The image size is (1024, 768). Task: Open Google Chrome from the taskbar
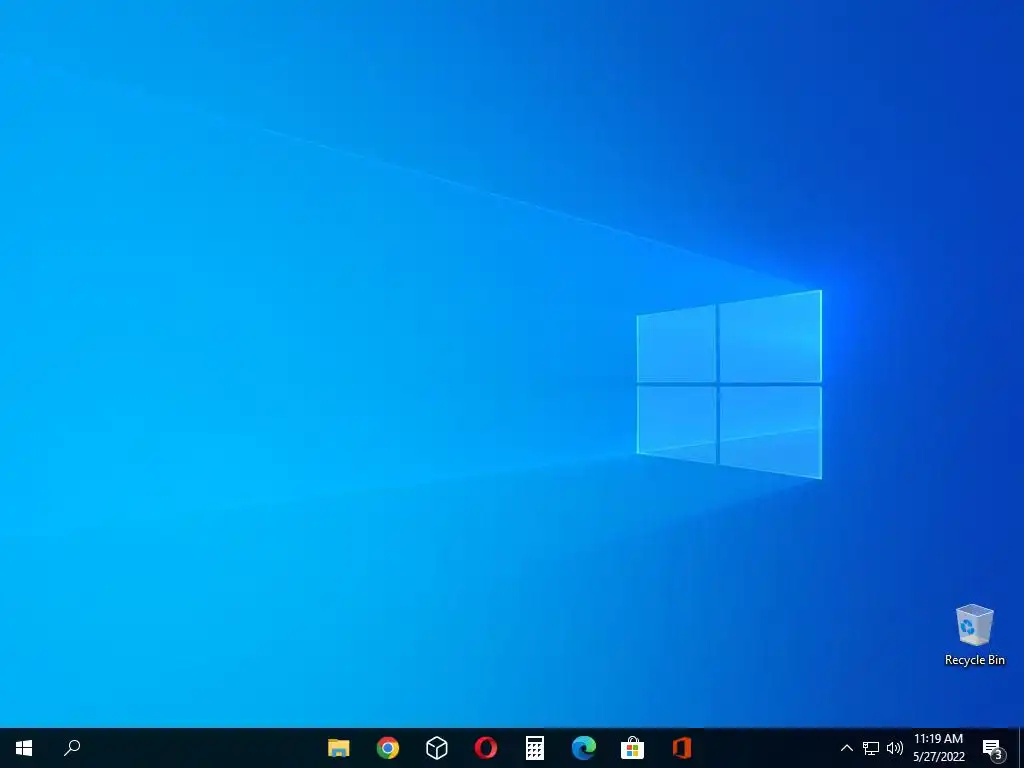point(387,748)
